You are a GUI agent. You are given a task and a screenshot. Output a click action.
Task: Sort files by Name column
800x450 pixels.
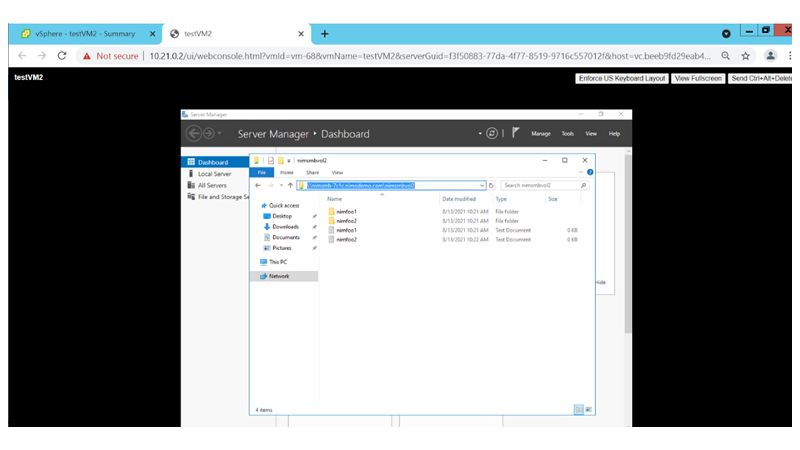point(335,199)
